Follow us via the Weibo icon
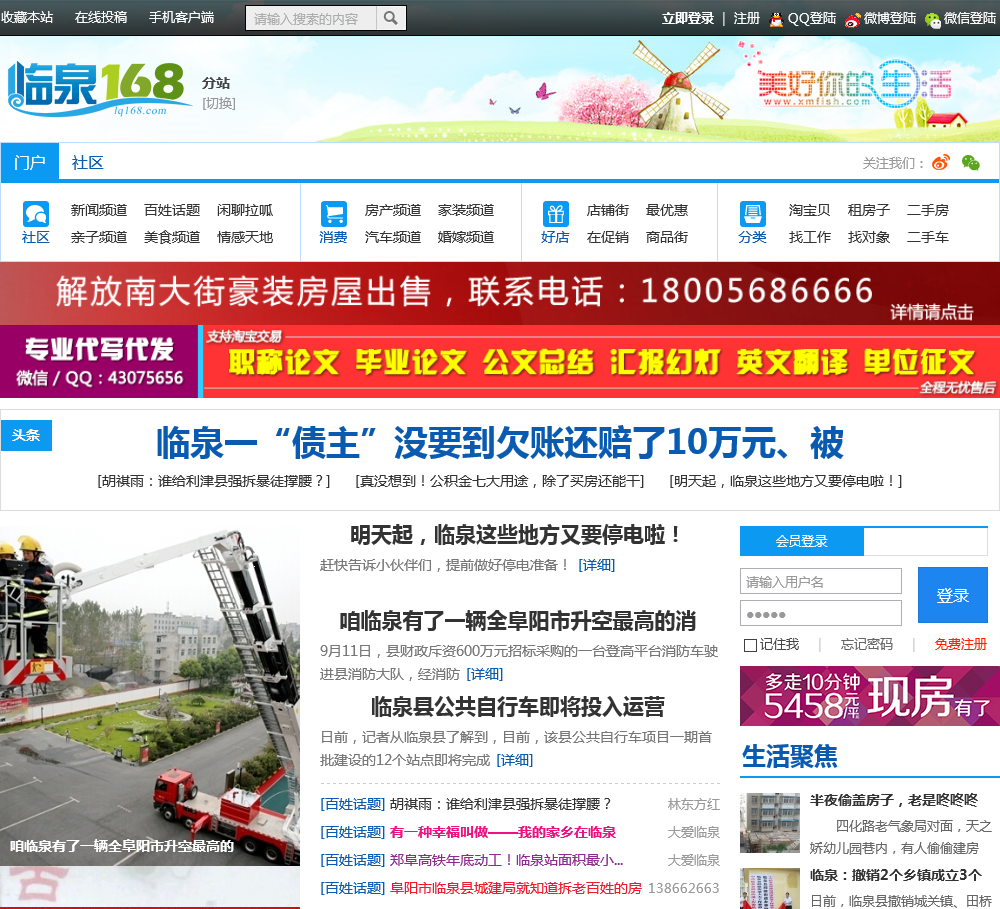This screenshot has width=1000, height=909. [941, 163]
